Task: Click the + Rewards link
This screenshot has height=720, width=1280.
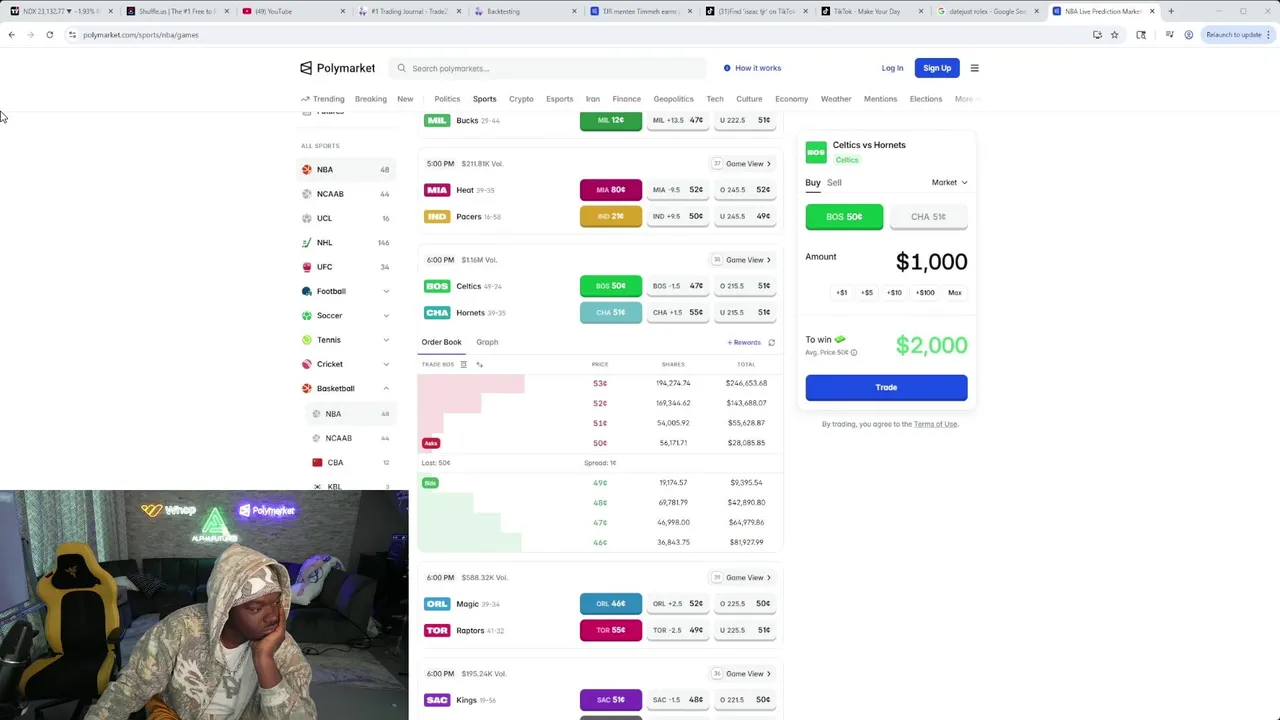Action: click(744, 342)
